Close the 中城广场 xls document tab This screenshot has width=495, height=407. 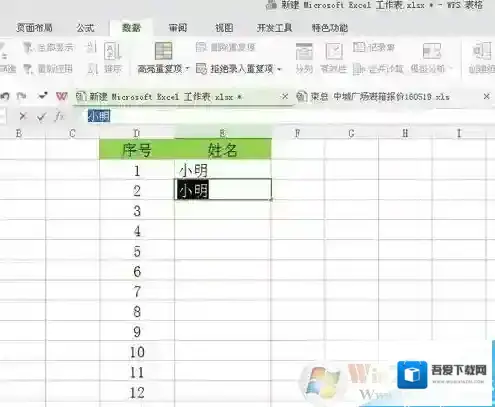coord(486,96)
